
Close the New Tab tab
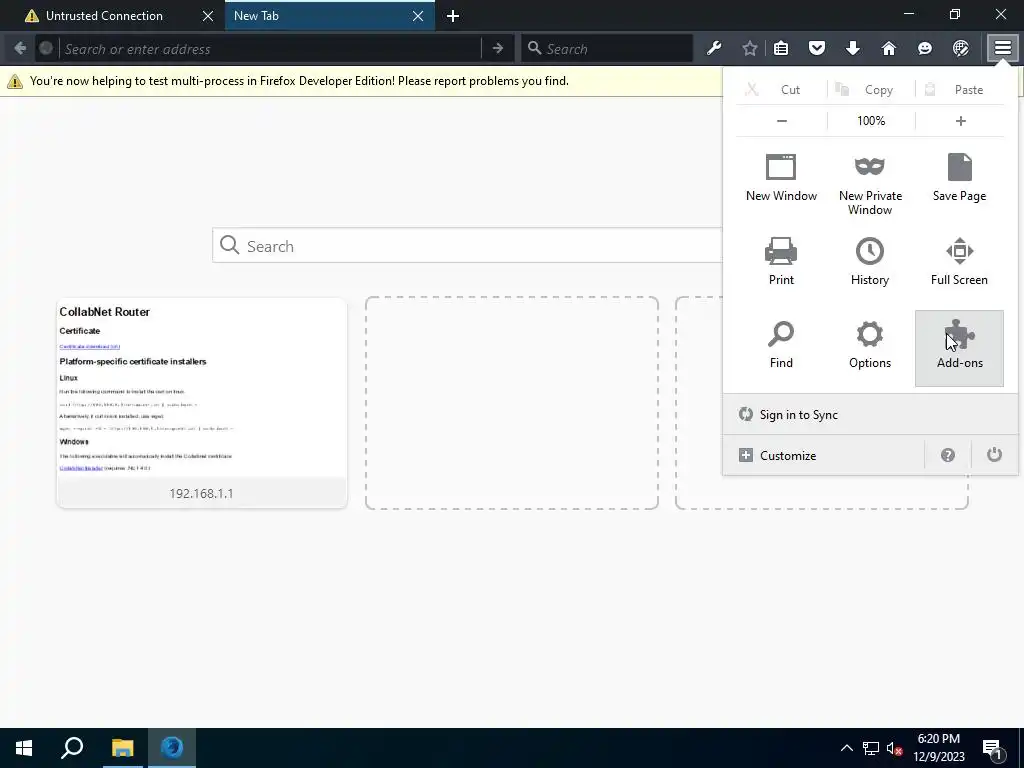point(418,16)
